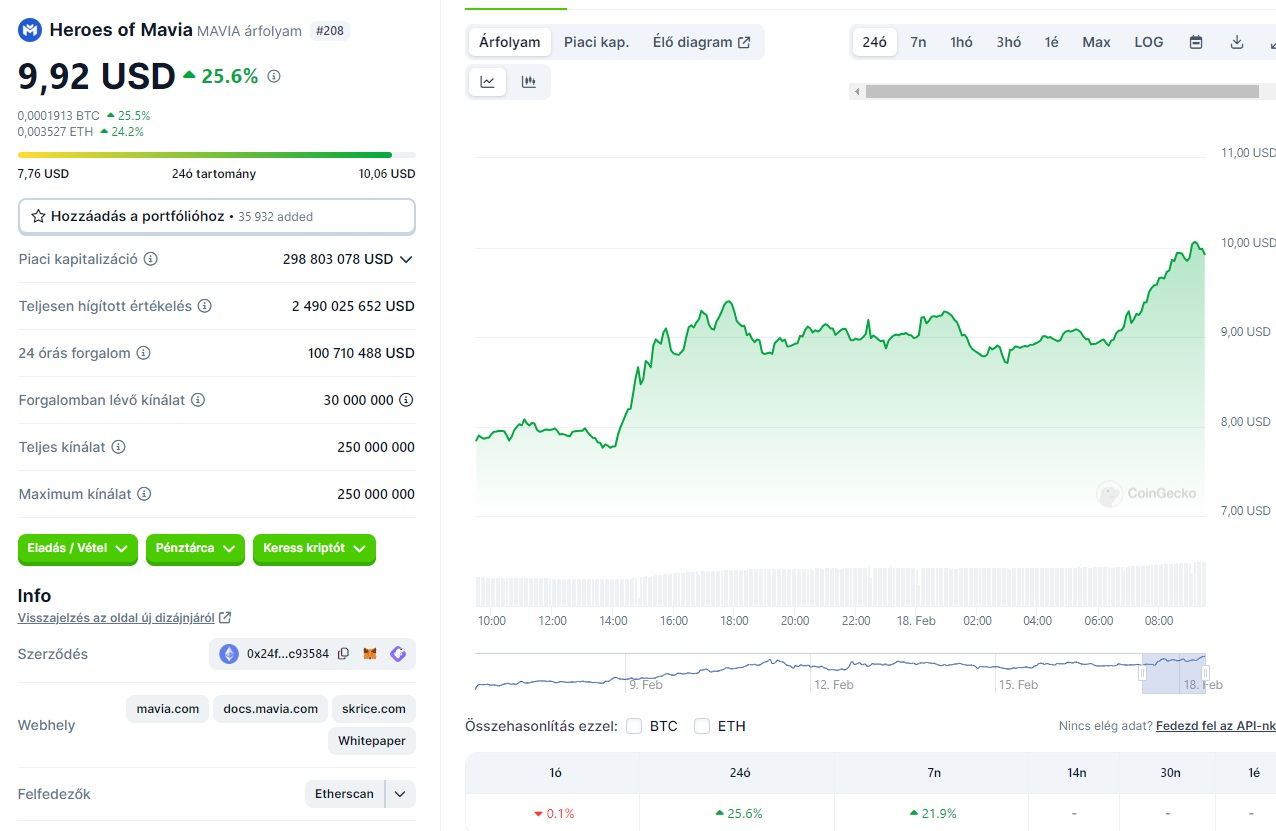Screen dimensions: 1276x831
Task: Open the calendar date range picker
Action: click(x=1196, y=42)
